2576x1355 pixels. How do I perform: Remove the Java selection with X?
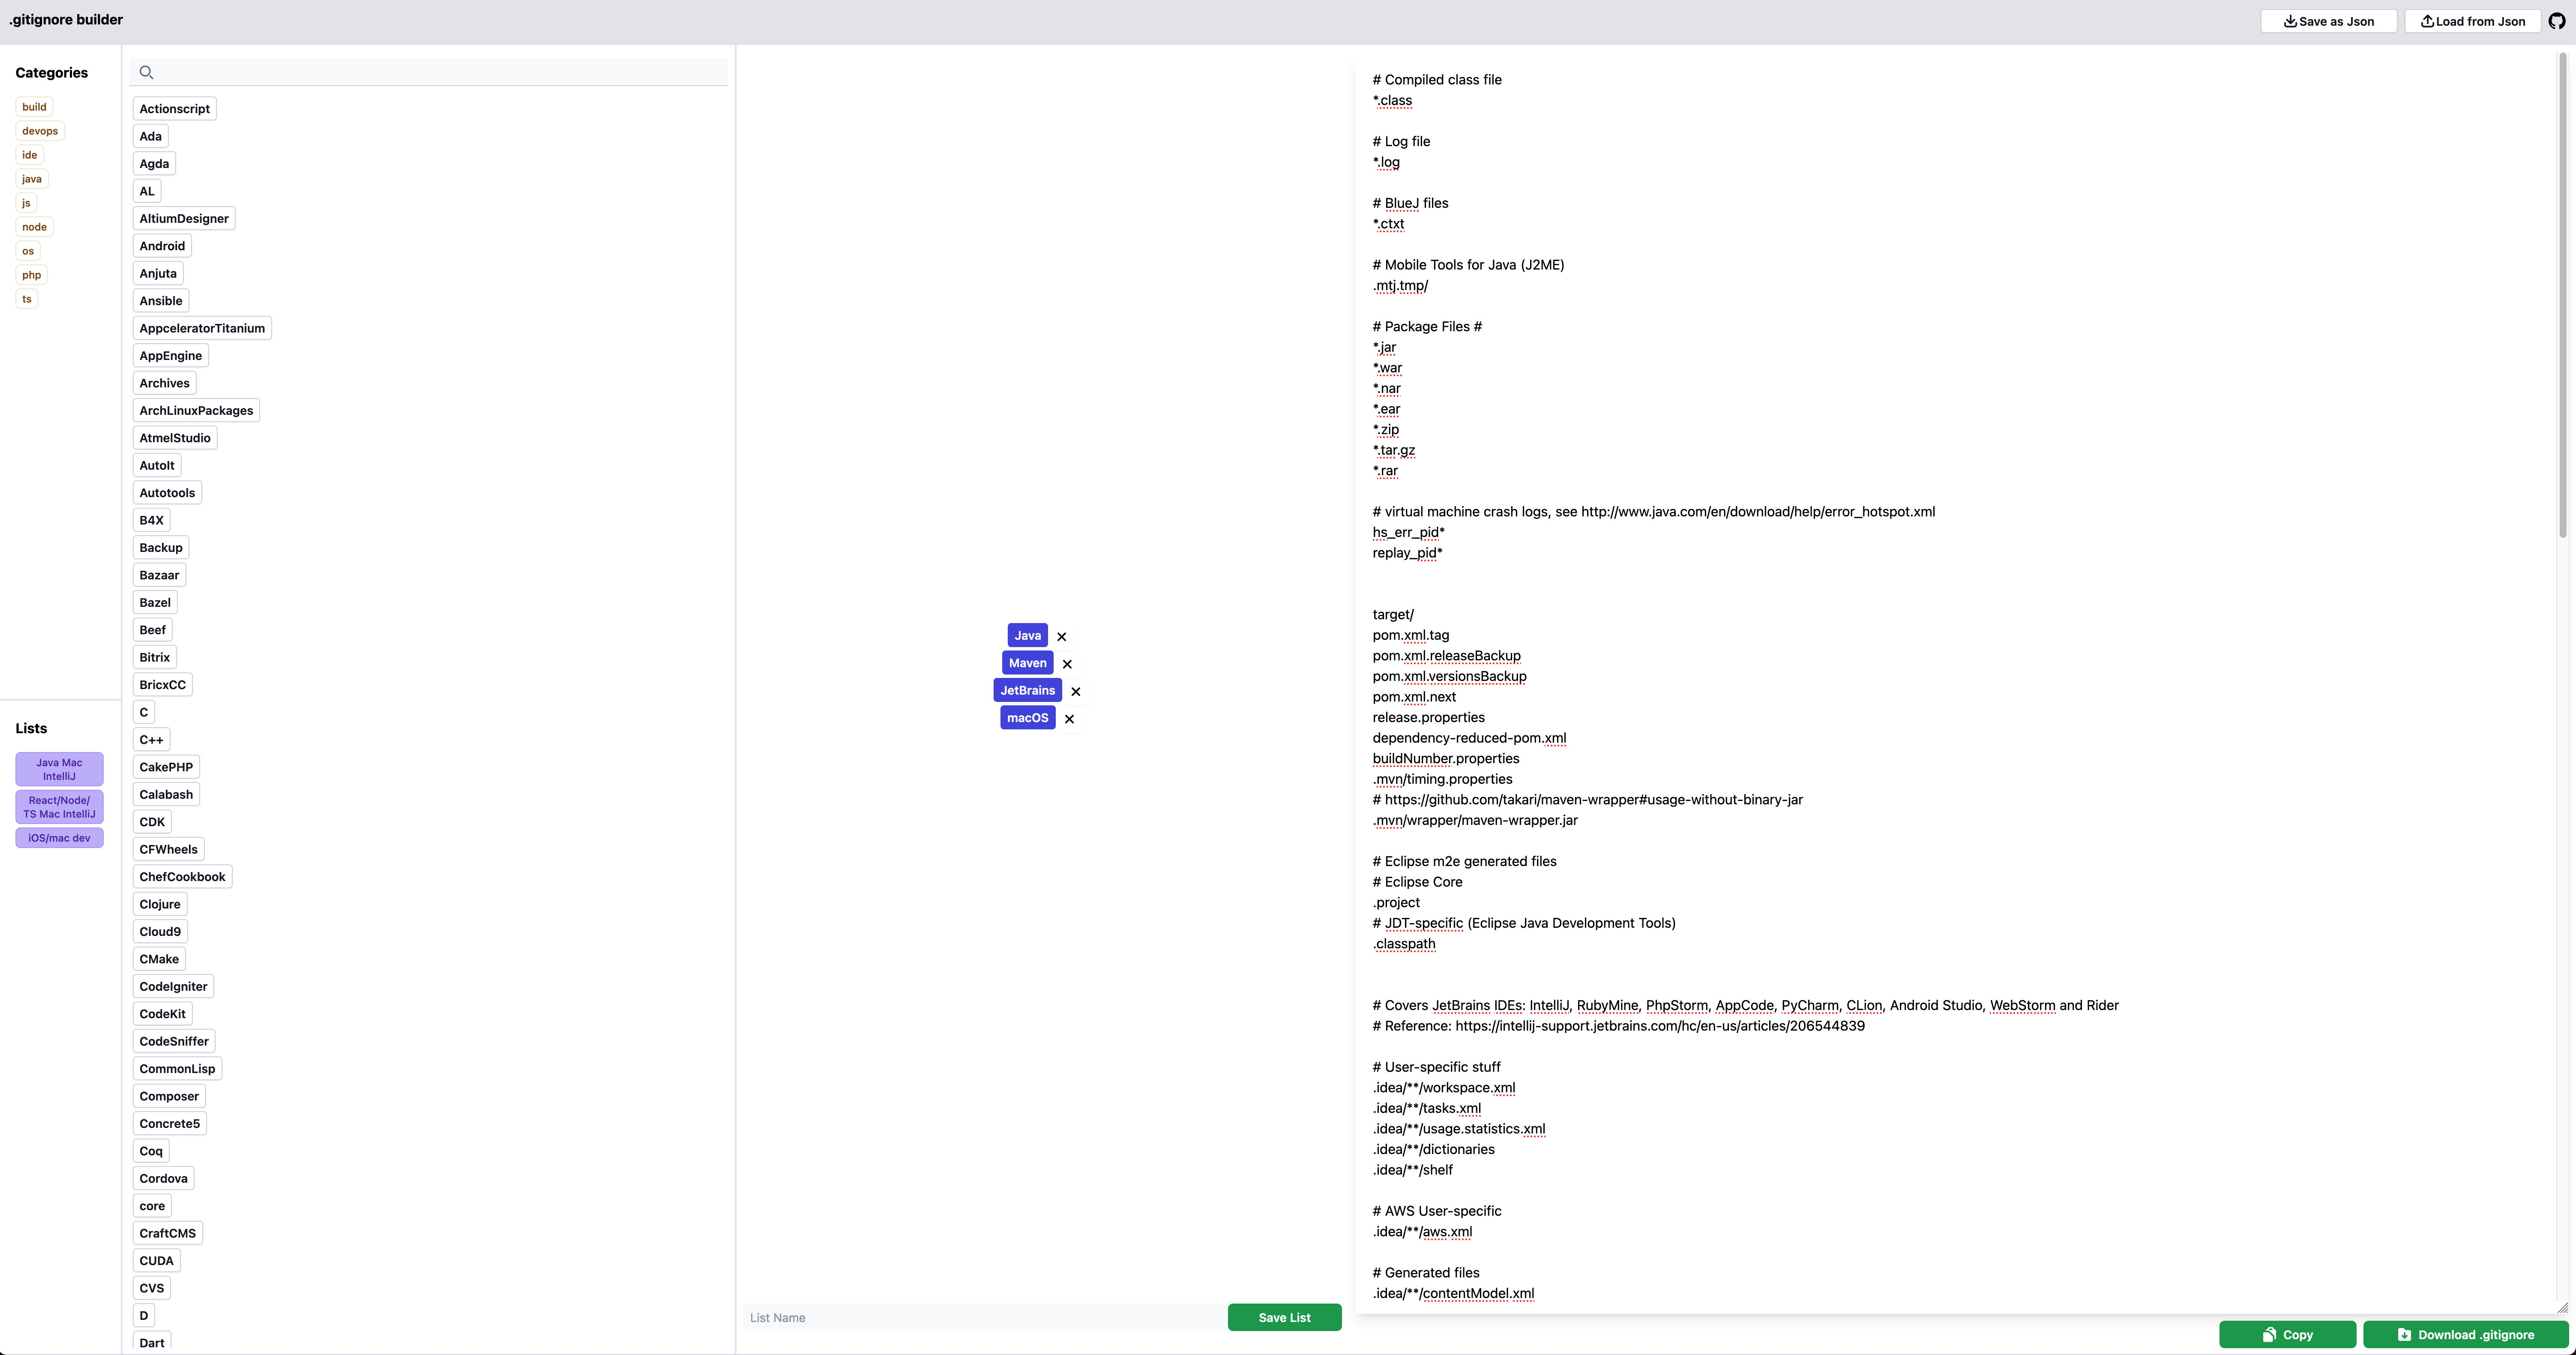[1062, 637]
